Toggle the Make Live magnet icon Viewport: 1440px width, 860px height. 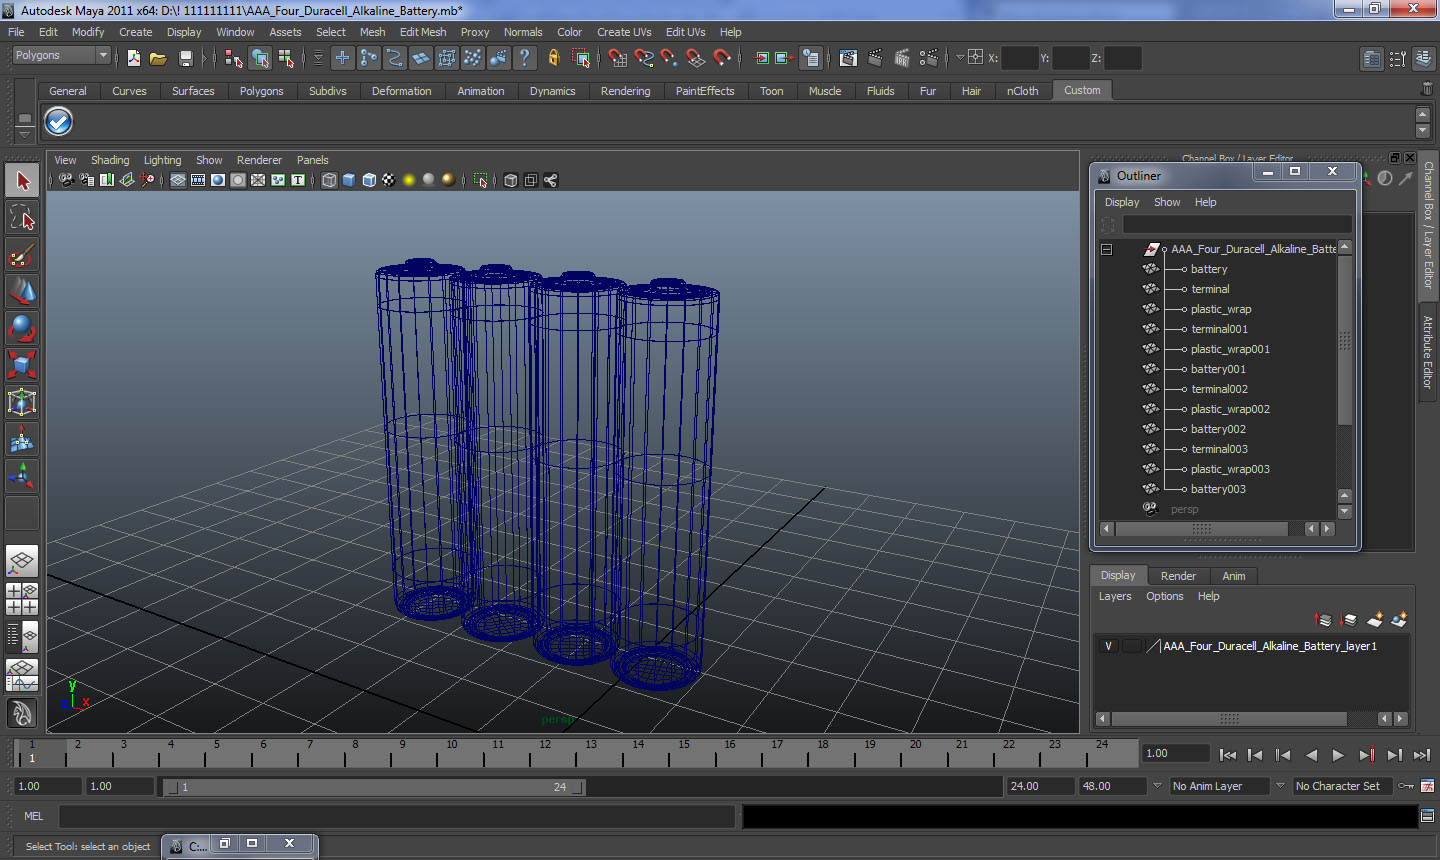tap(722, 58)
